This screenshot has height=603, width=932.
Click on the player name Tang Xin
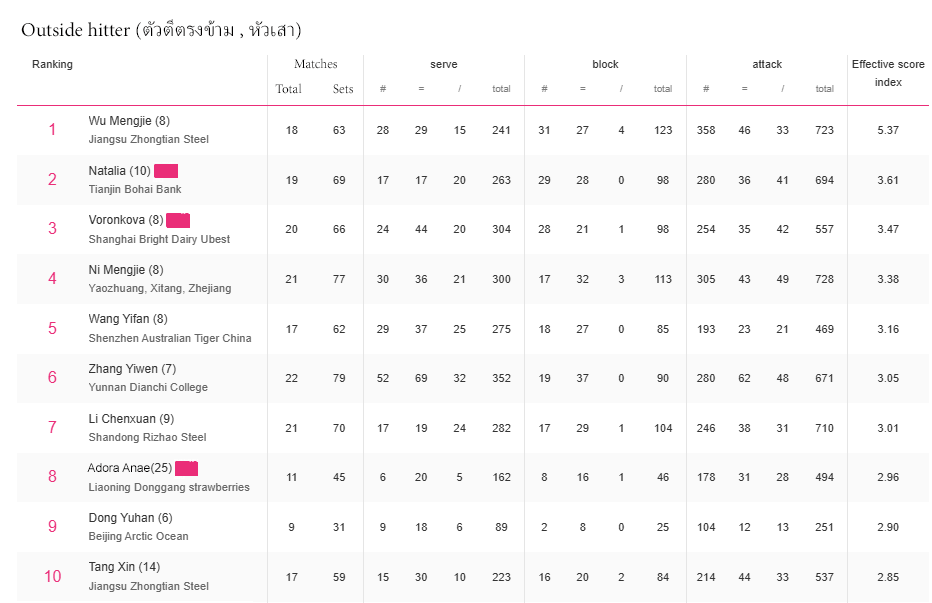[x=124, y=568]
